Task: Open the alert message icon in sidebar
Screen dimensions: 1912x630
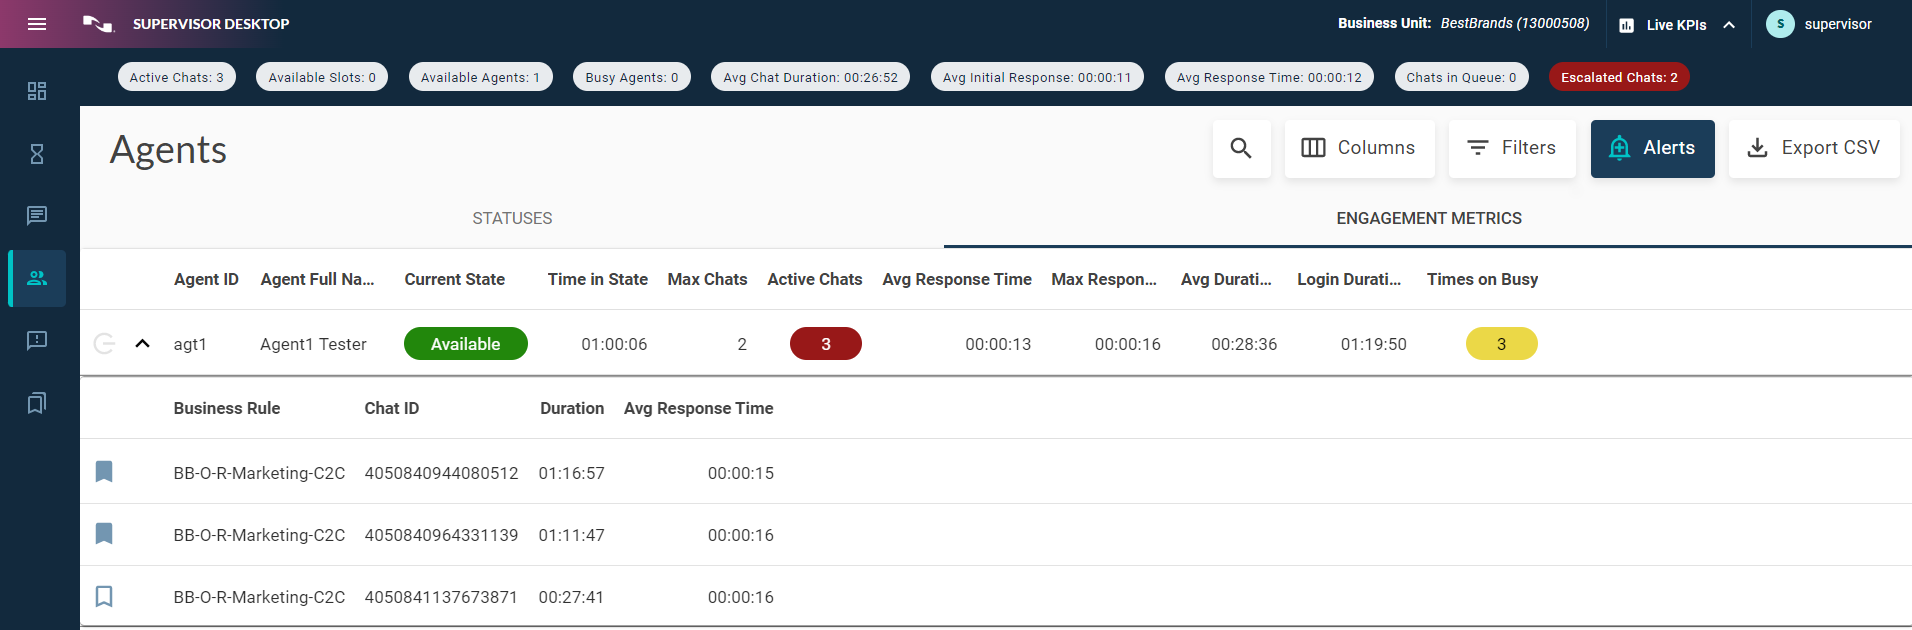Action: click(x=37, y=341)
